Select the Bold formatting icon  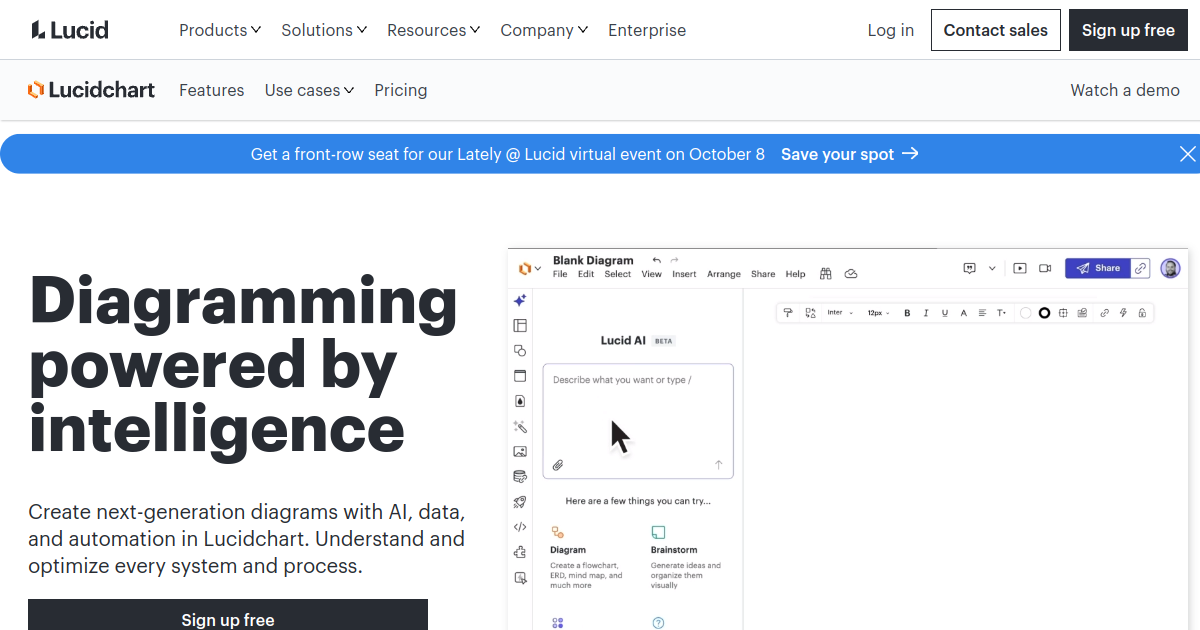908,313
